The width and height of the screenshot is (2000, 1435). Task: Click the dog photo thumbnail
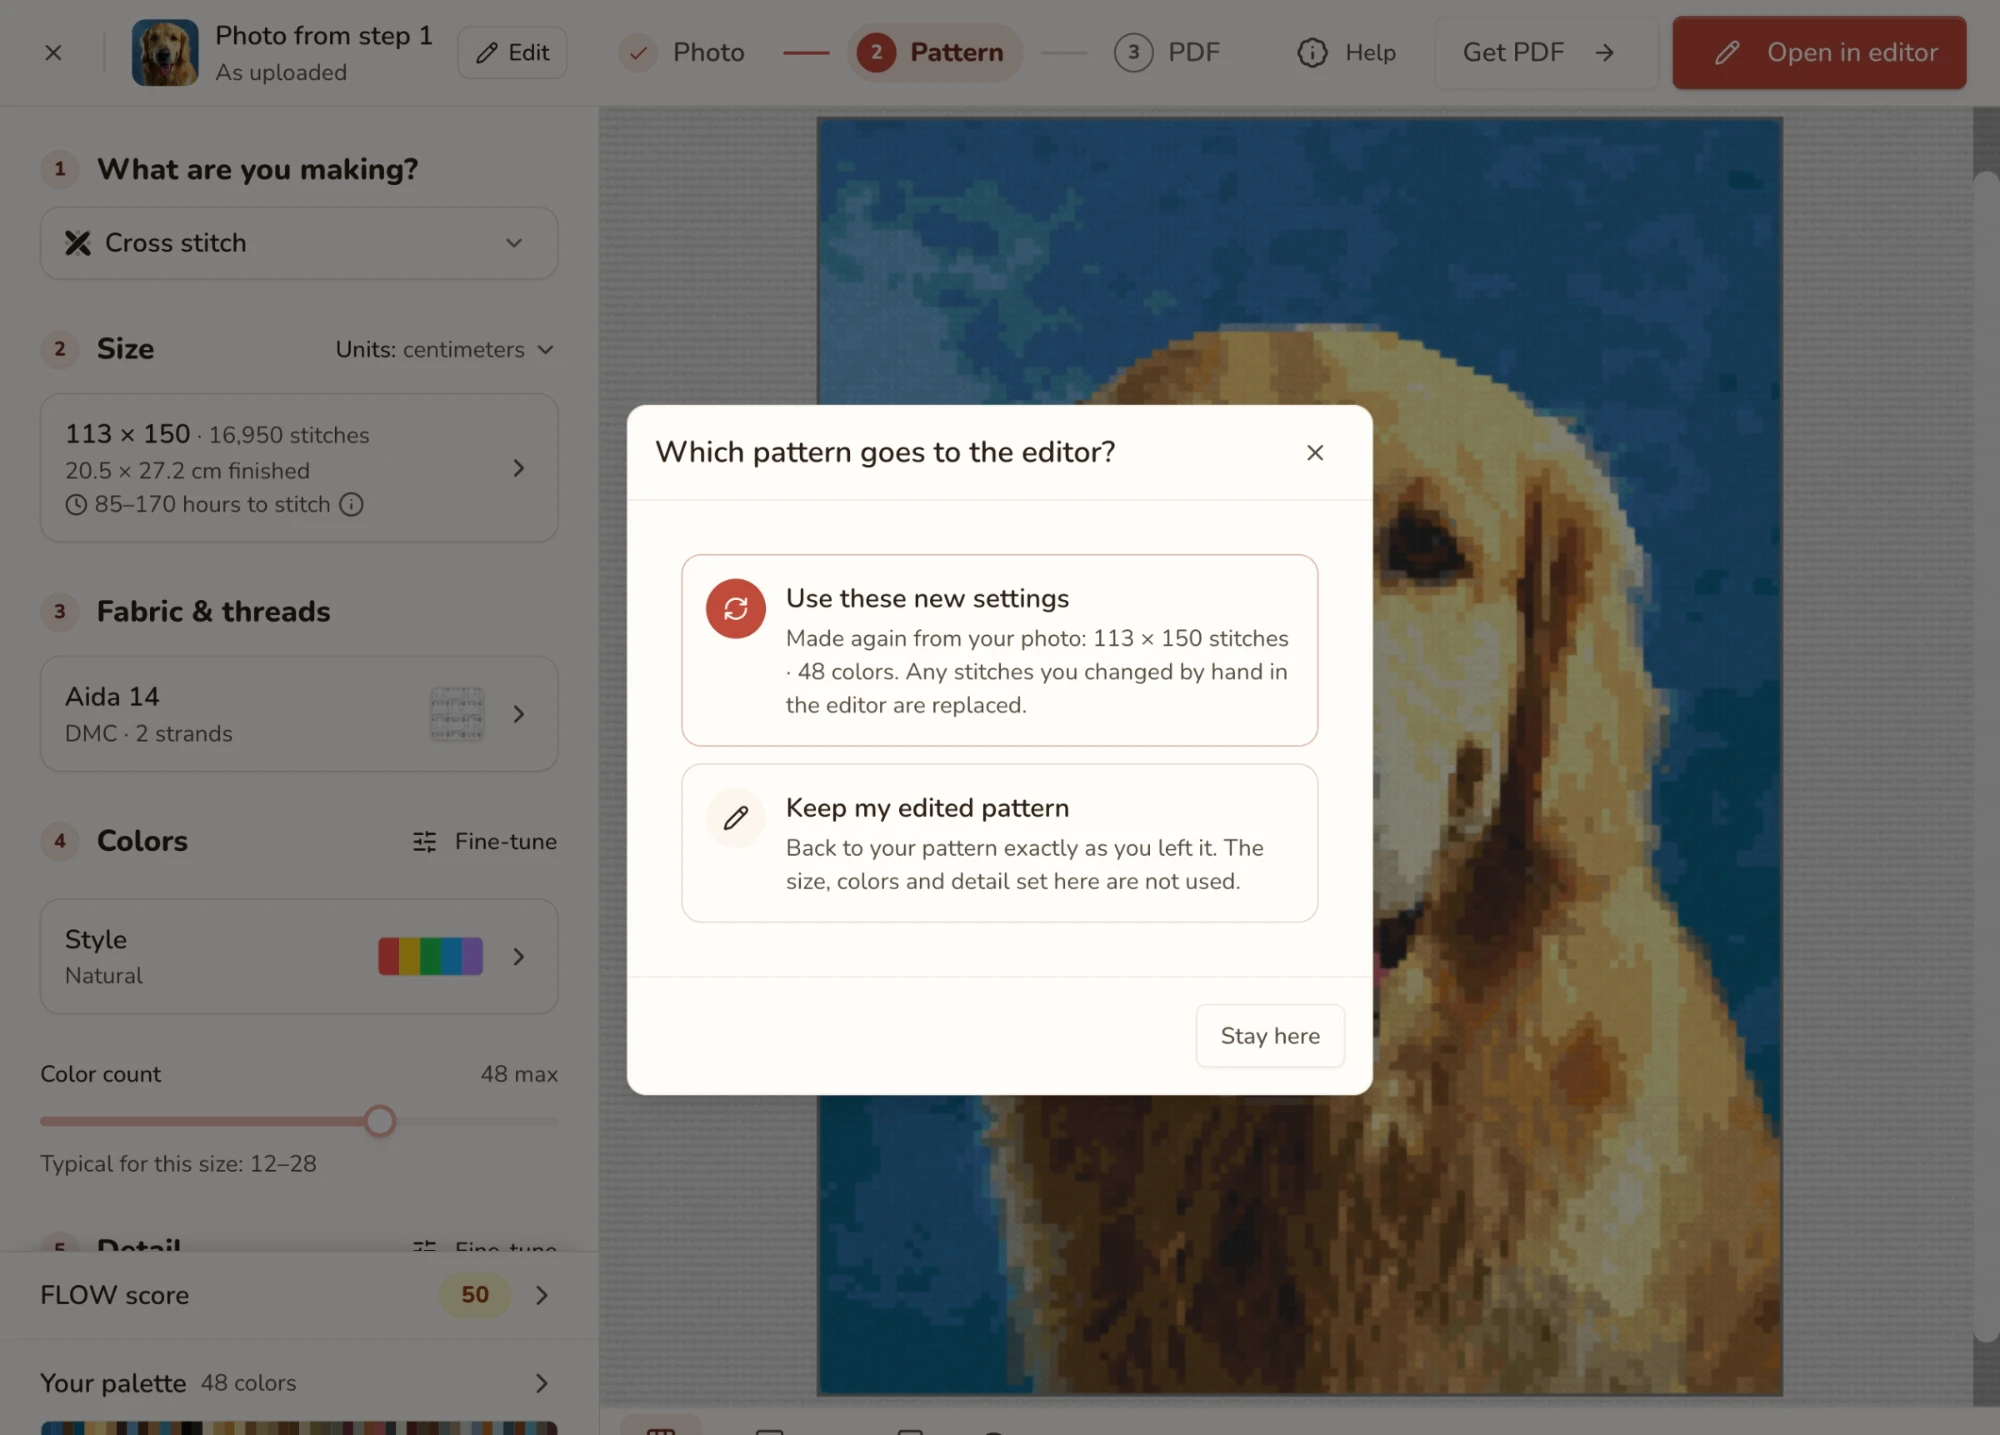point(165,52)
